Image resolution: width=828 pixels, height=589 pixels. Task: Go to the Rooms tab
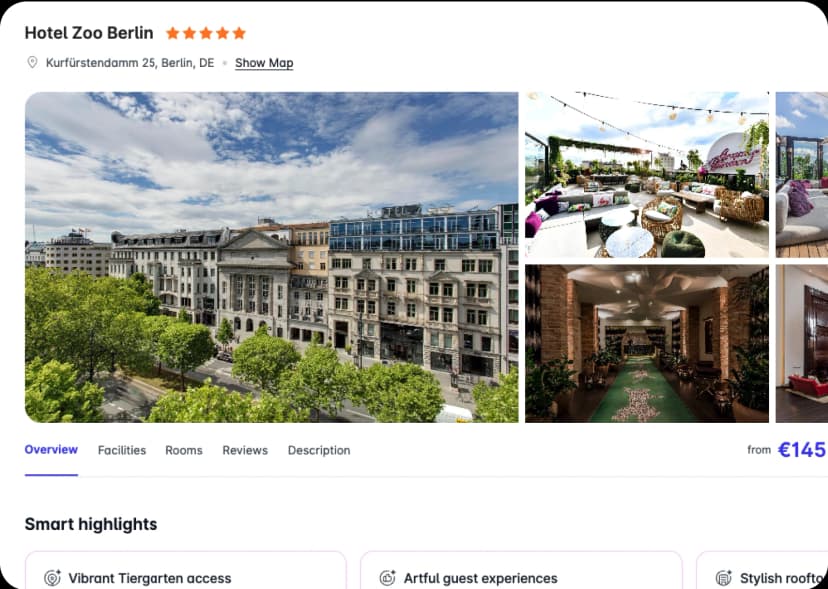click(x=184, y=450)
